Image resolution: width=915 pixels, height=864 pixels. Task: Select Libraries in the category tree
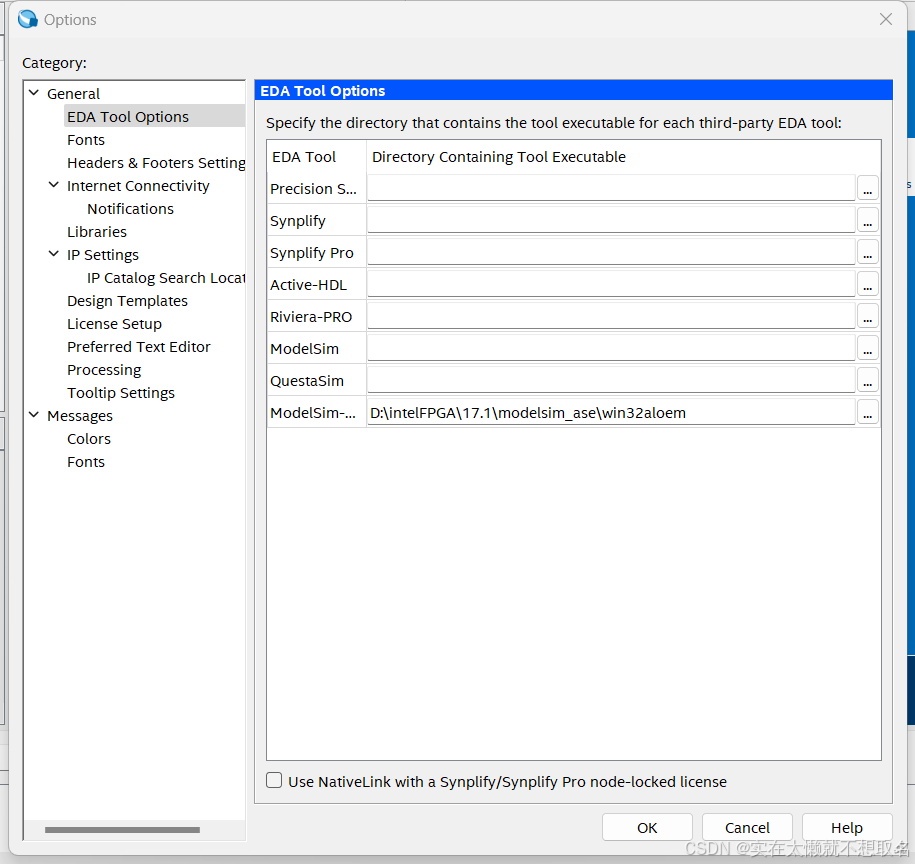(x=96, y=232)
